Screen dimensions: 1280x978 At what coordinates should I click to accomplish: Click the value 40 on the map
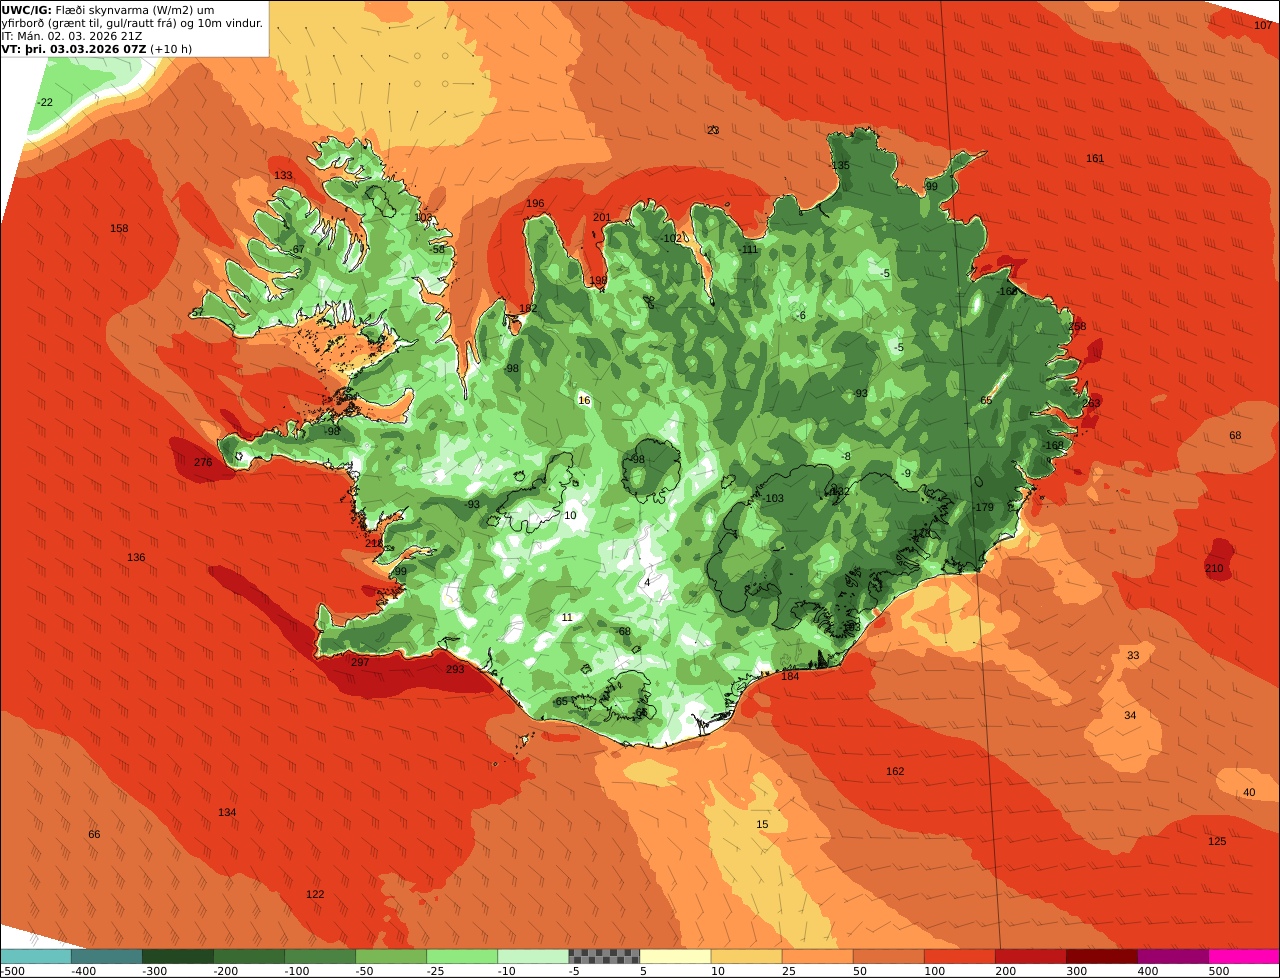point(1249,792)
